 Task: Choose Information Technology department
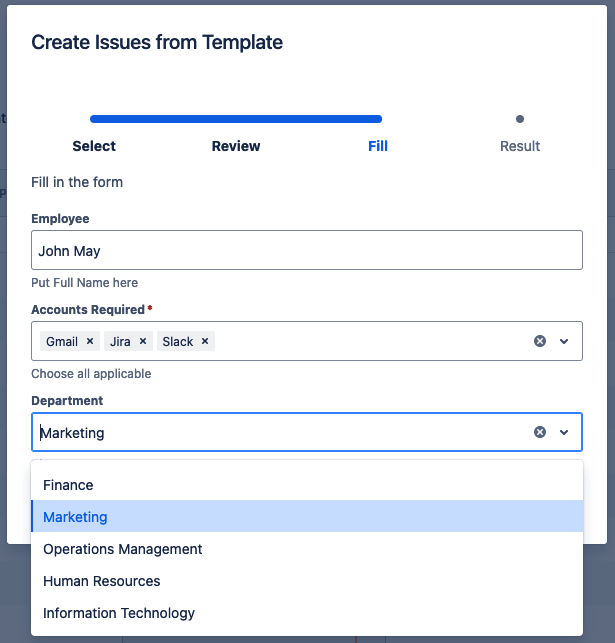click(118, 613)
